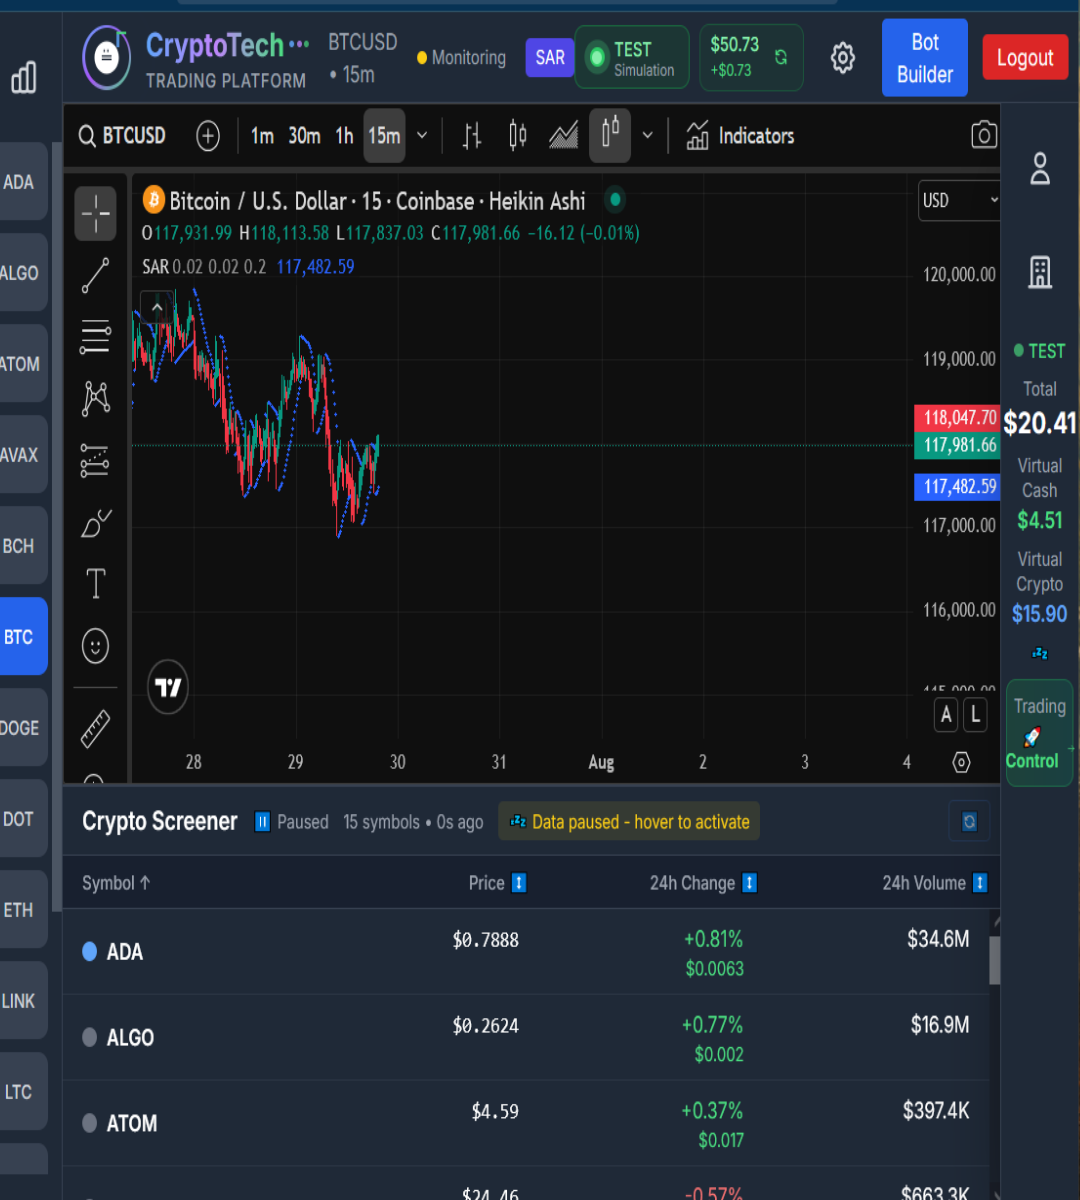Open the USD currency dropdown
Screen dimensions: 1080x1200
(958, 201)
